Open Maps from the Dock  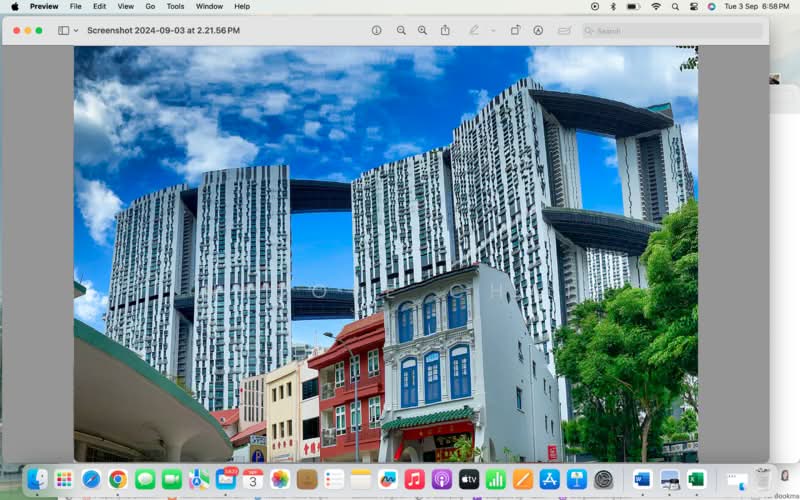point(199,480)
